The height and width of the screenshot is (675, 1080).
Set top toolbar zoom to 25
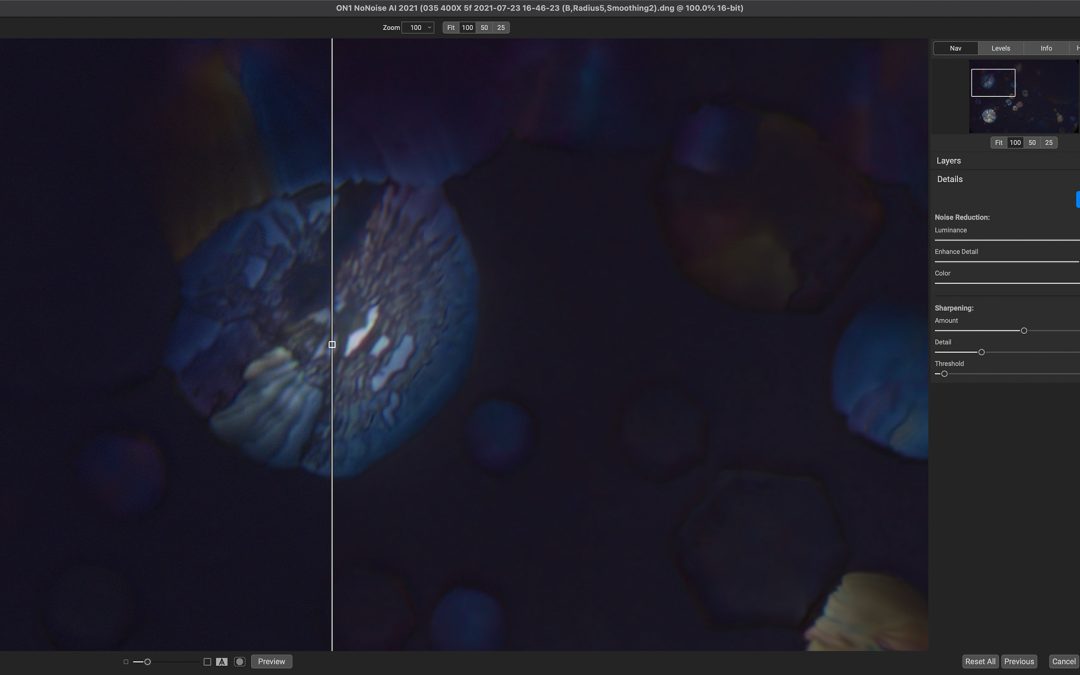click(x=501, y=28)
